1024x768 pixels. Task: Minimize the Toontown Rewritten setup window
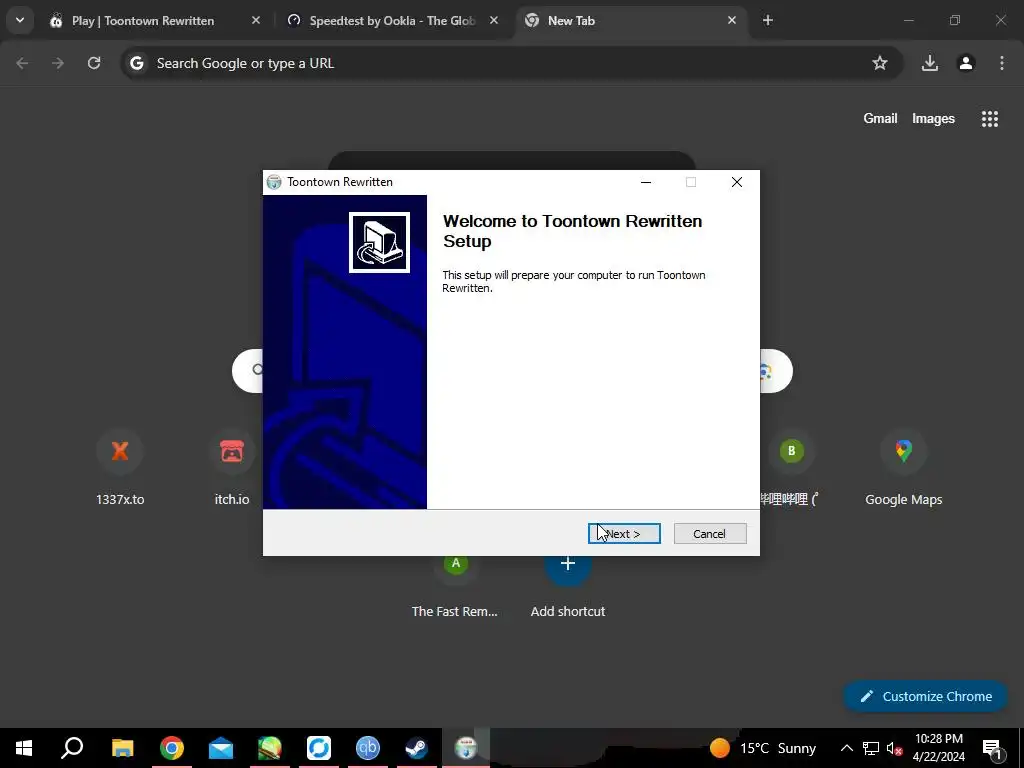(646, 182)
